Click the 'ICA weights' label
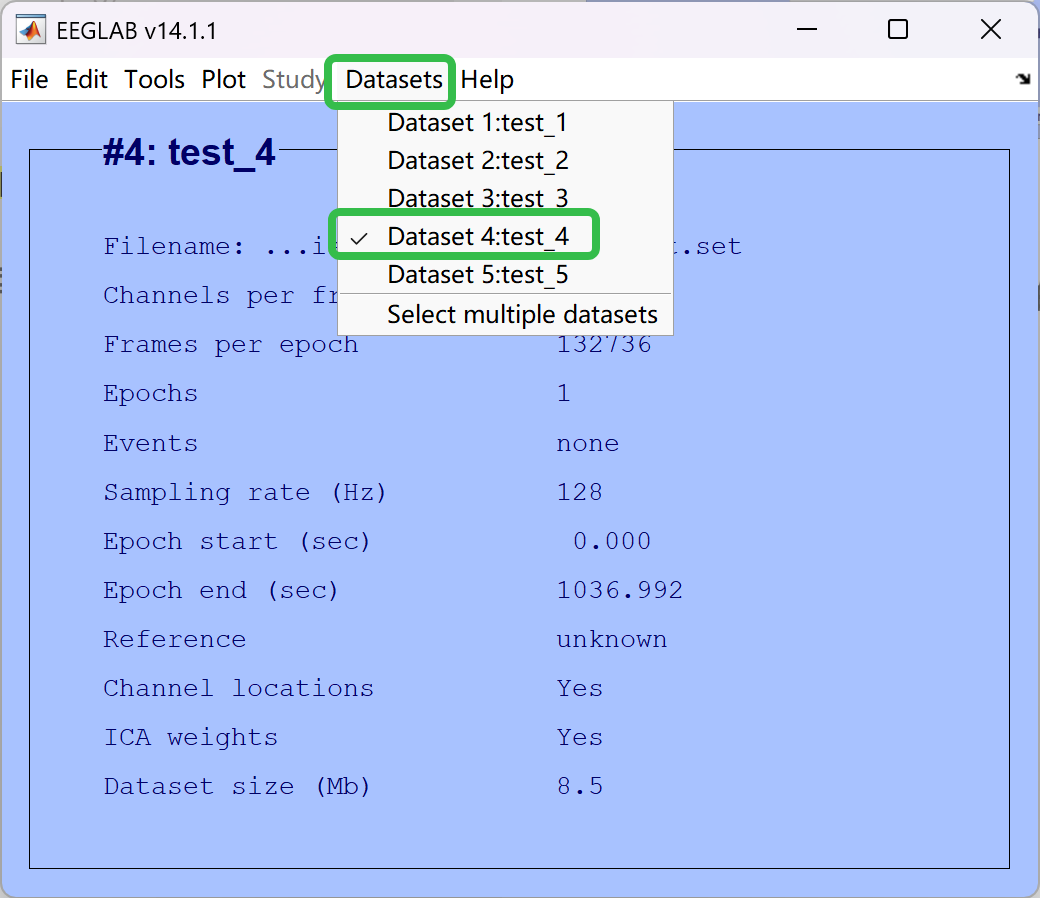 tap(191, 738)
